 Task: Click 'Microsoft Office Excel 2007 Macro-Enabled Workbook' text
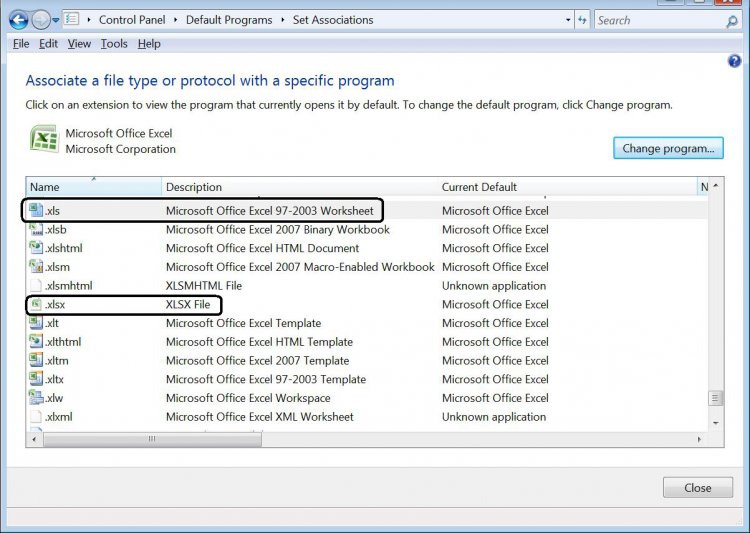[300, 266]
